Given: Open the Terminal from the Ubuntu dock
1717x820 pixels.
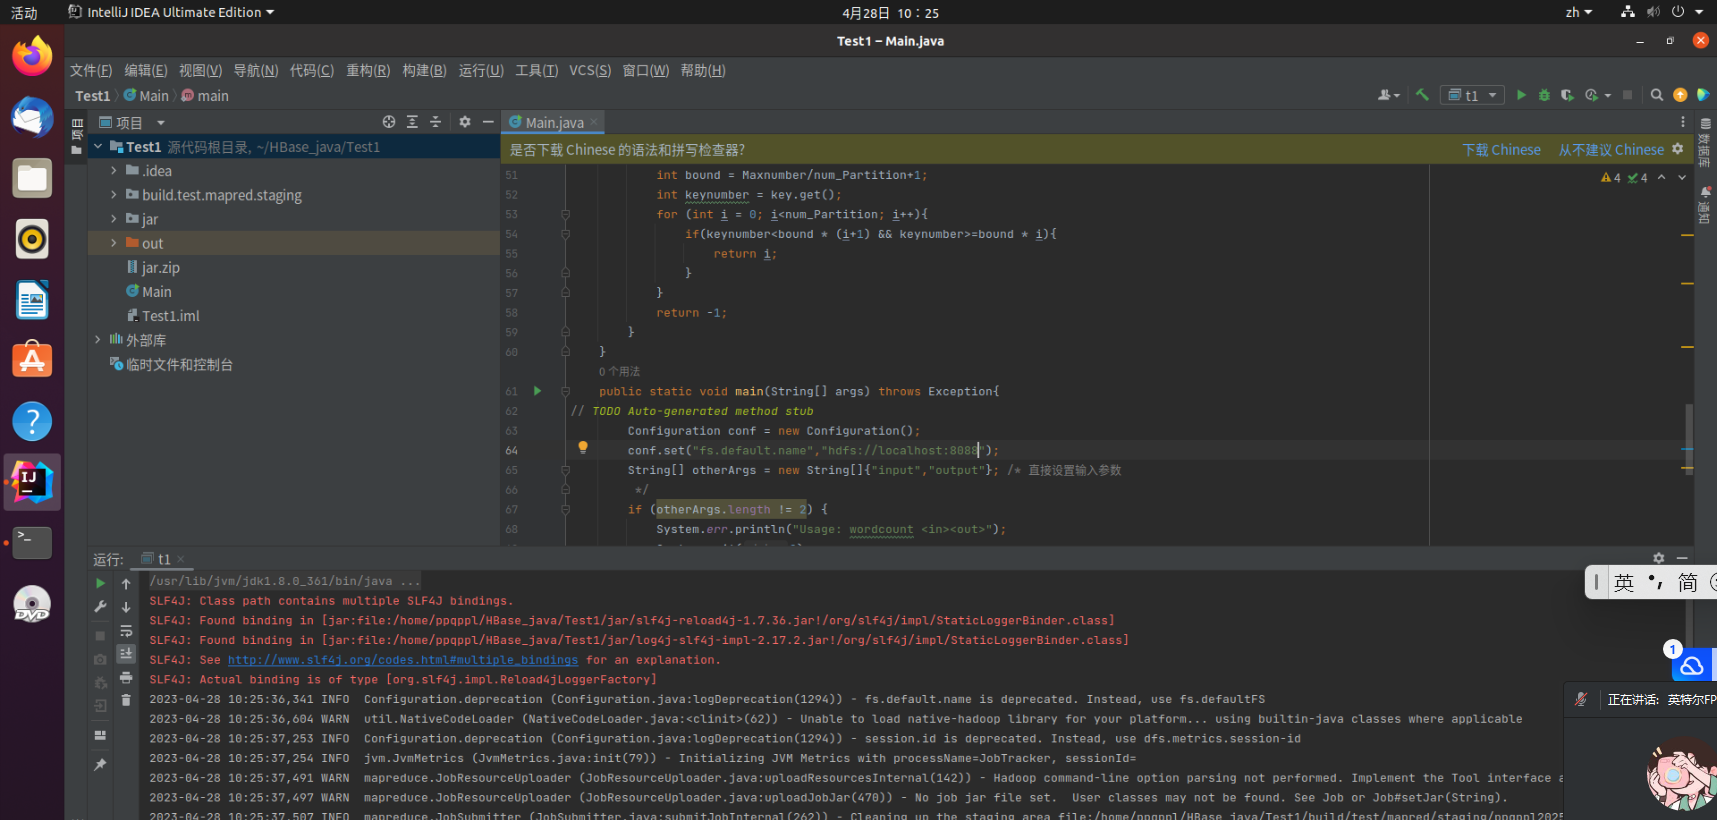Looking at the screenshot, I should (x=32, y=543).
